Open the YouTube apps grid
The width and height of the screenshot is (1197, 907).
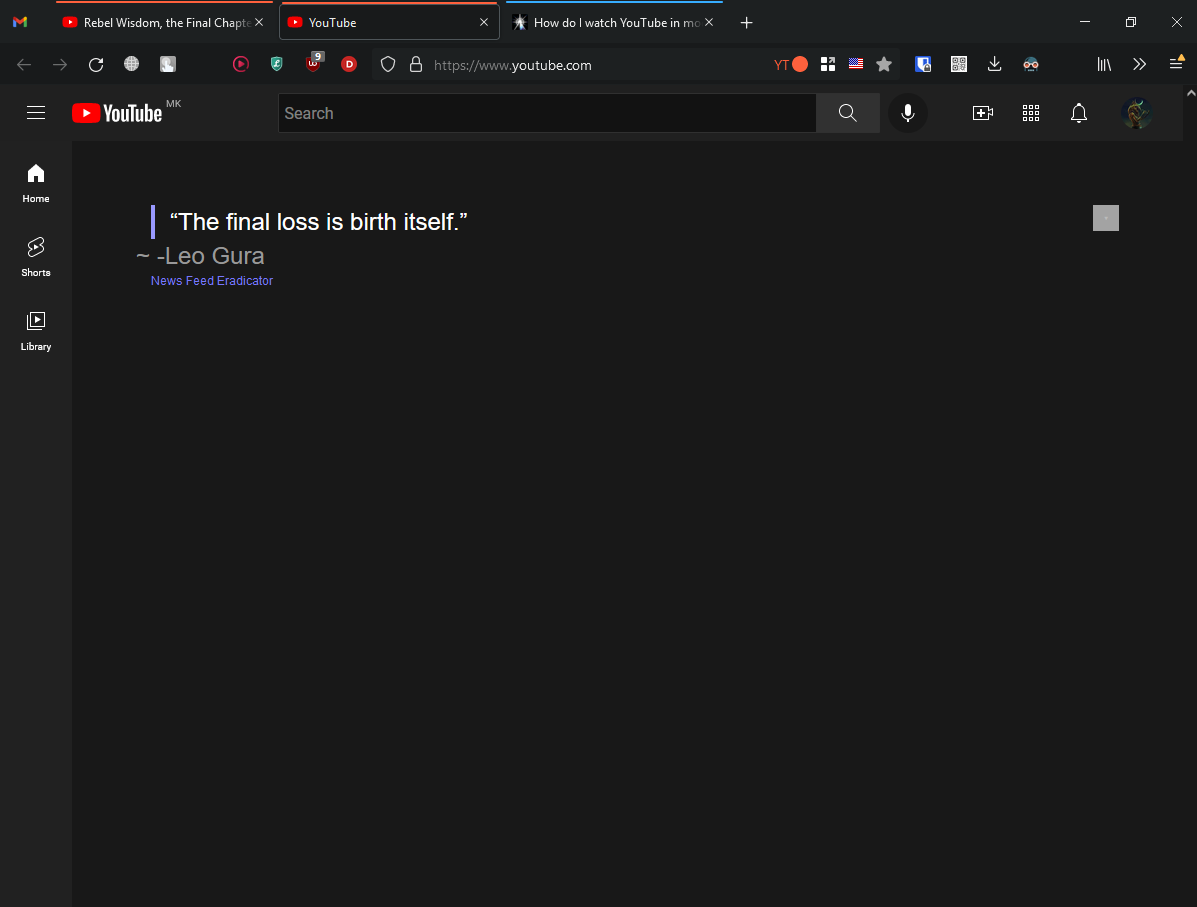point(1031,113)
